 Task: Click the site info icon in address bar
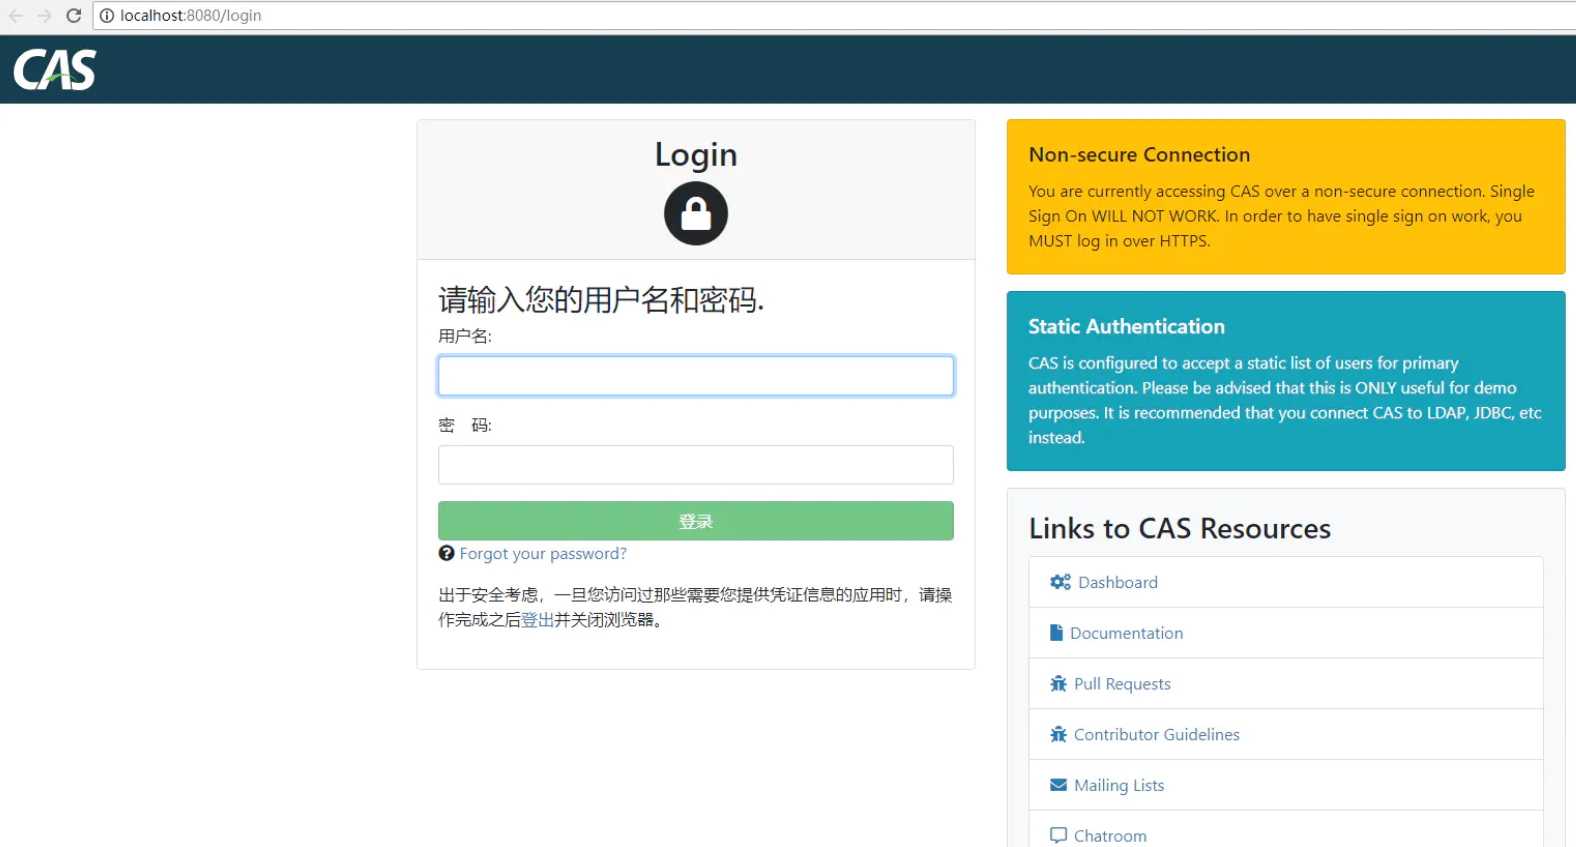(107, 16)
